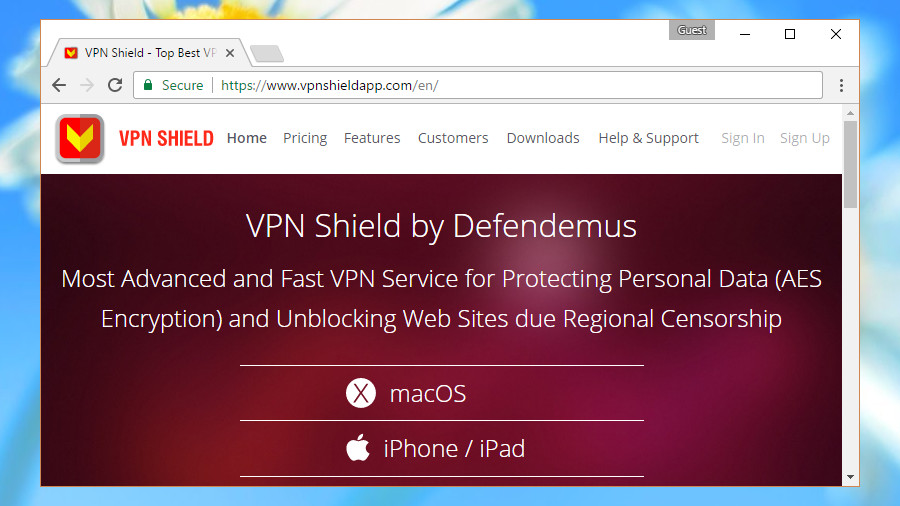Open Help & Support
Image resolution: width=900 pixels, height=506 pixels.
pyautogui.click(x=649, y=138)
